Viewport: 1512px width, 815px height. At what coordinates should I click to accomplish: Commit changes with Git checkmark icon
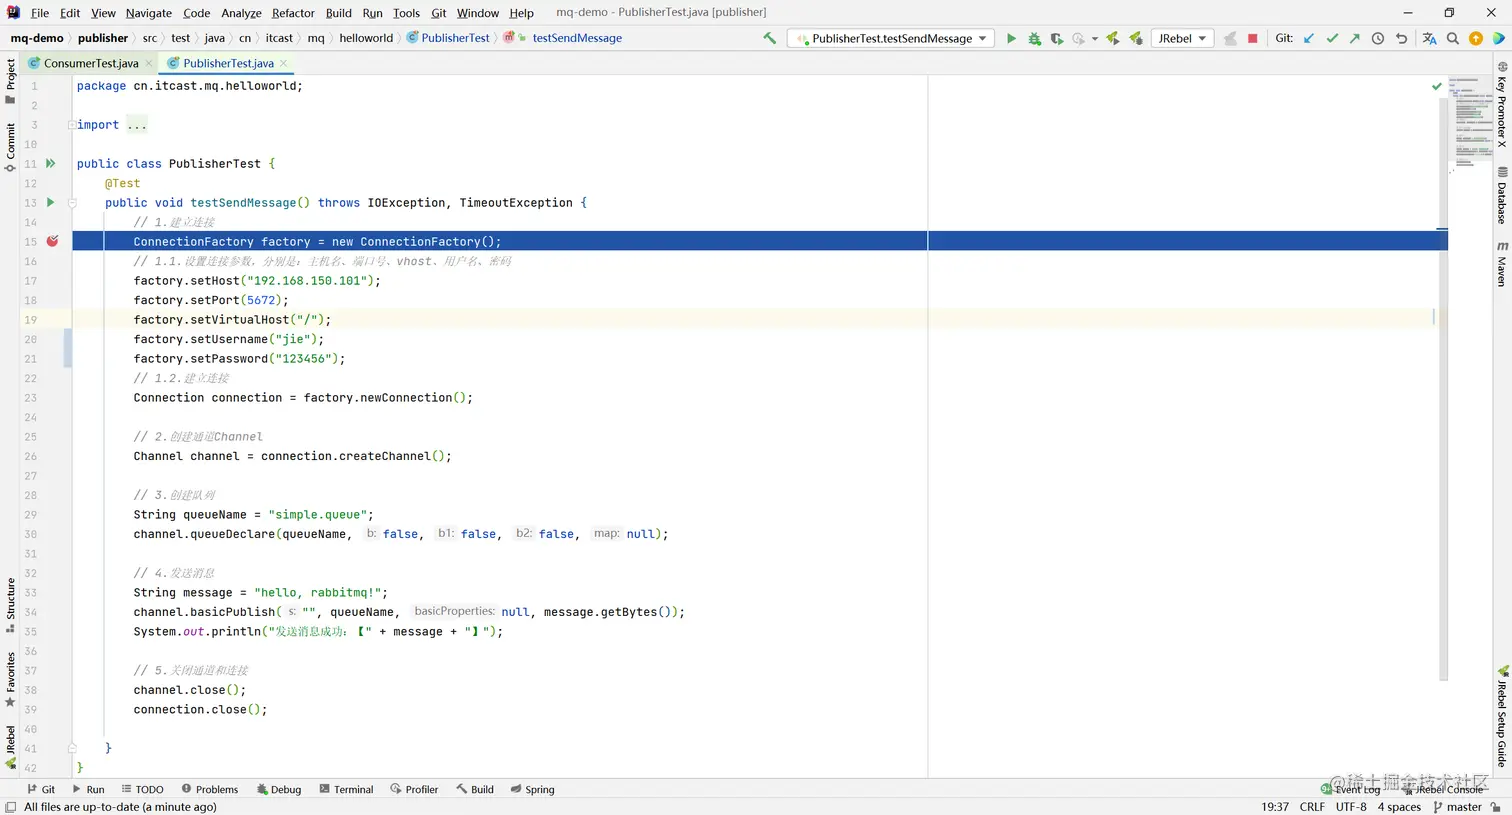(1332, 38)
